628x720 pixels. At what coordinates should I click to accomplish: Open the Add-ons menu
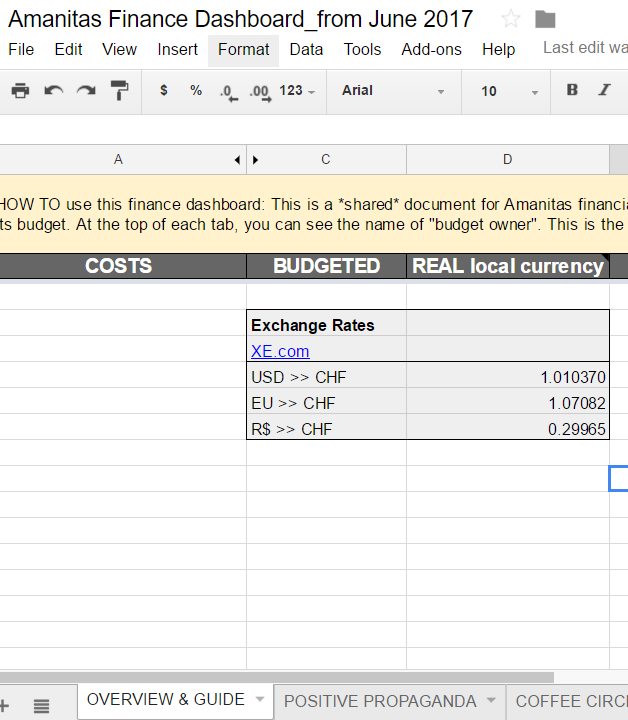click(432, 50)
